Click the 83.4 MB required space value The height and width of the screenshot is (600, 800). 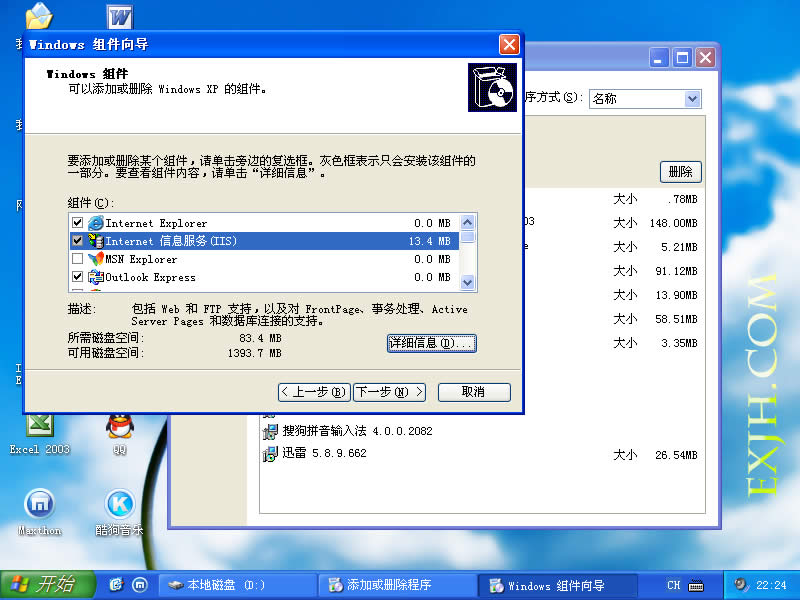click(260, 338)
